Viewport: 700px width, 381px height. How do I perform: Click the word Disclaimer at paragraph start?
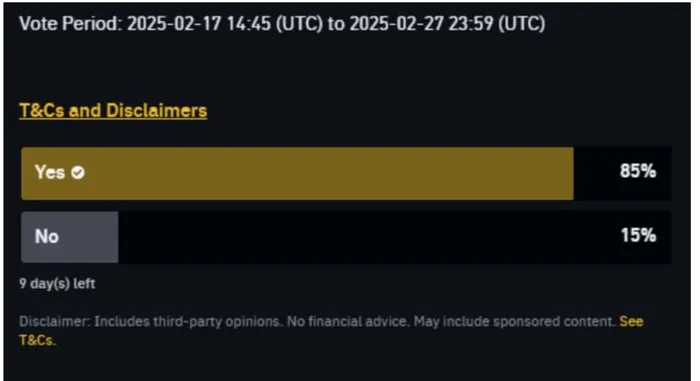(x=54, y=322)
